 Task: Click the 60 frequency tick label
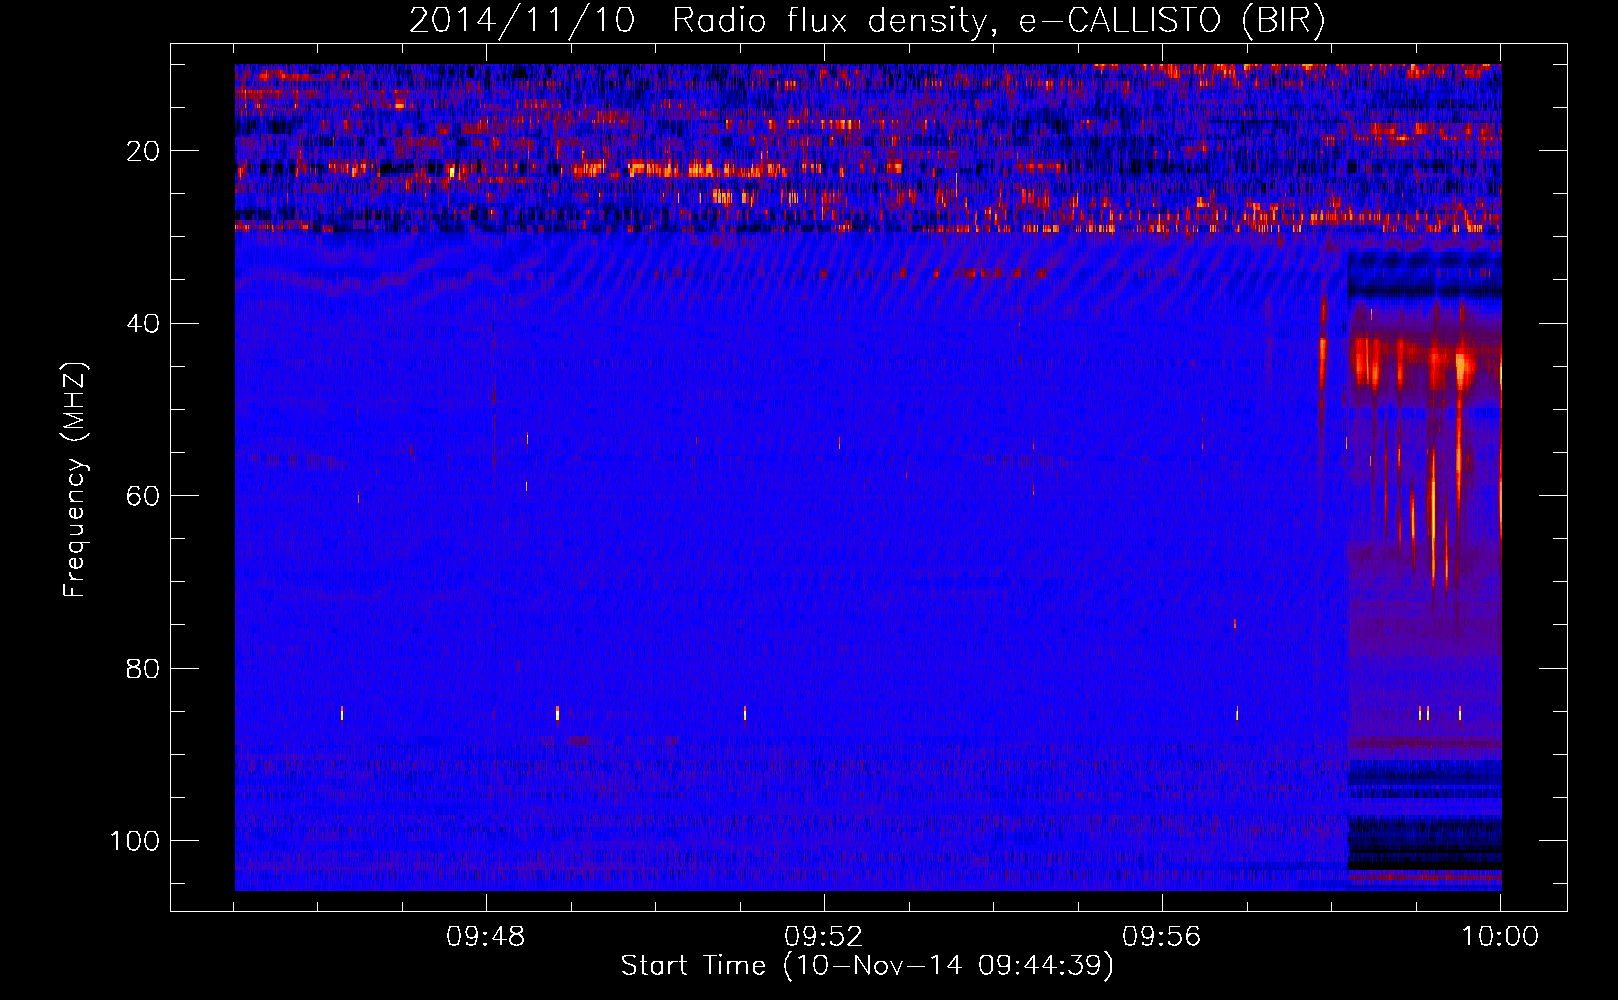tap(144, 496)
